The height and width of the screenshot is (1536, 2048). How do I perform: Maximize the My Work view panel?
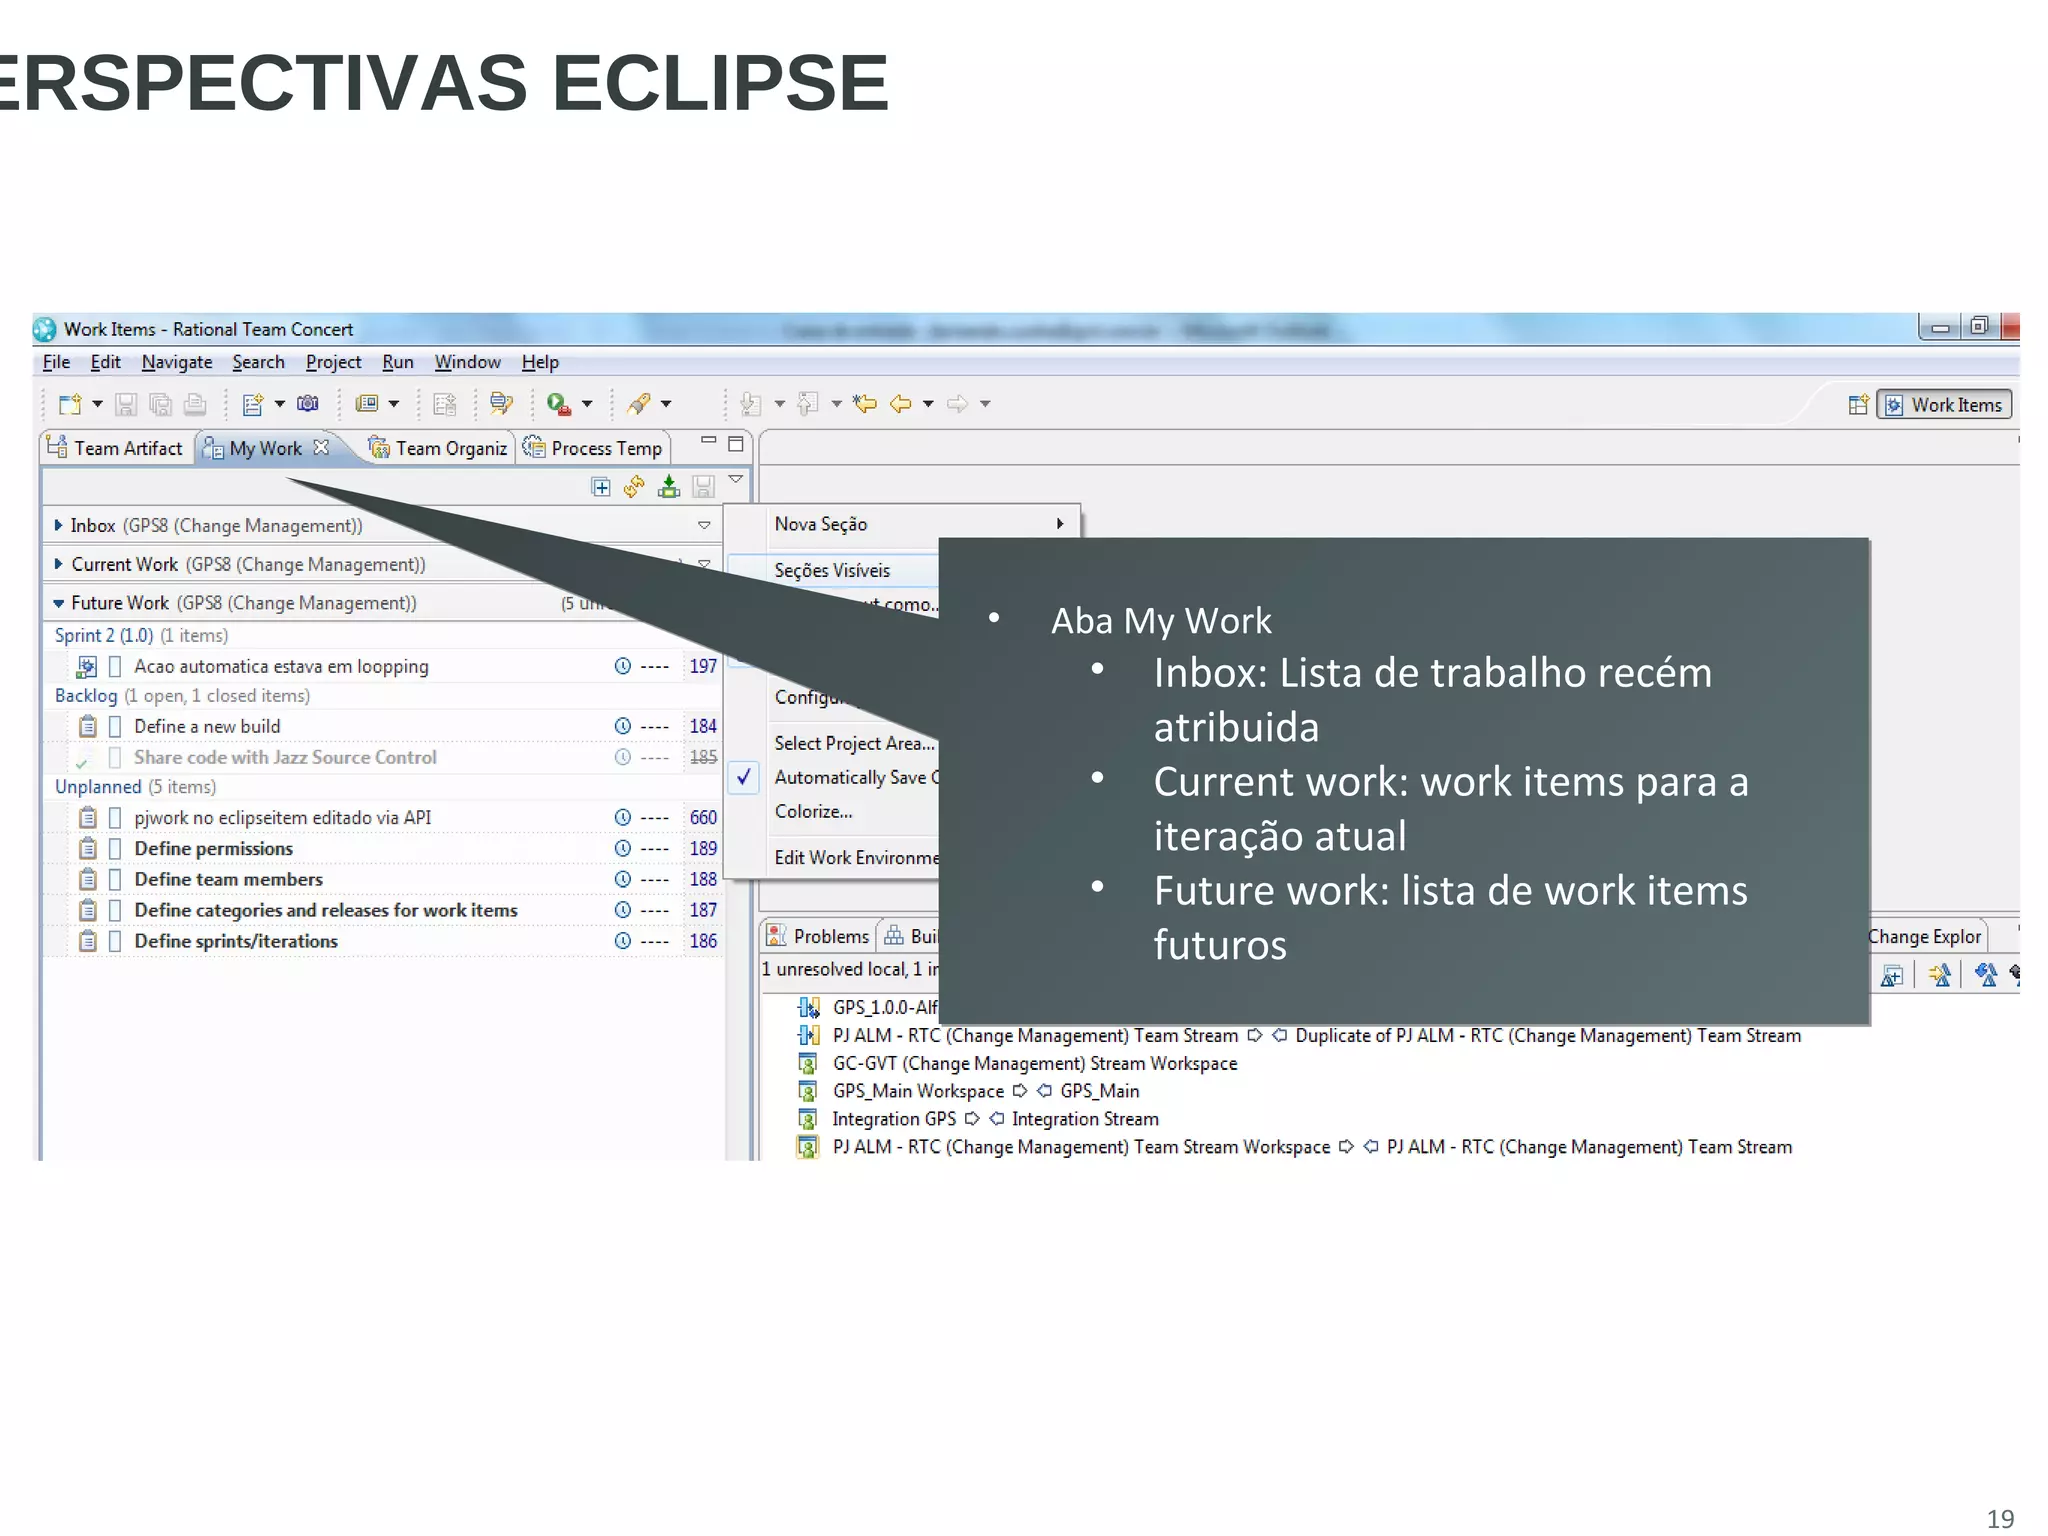coord(736,443)
